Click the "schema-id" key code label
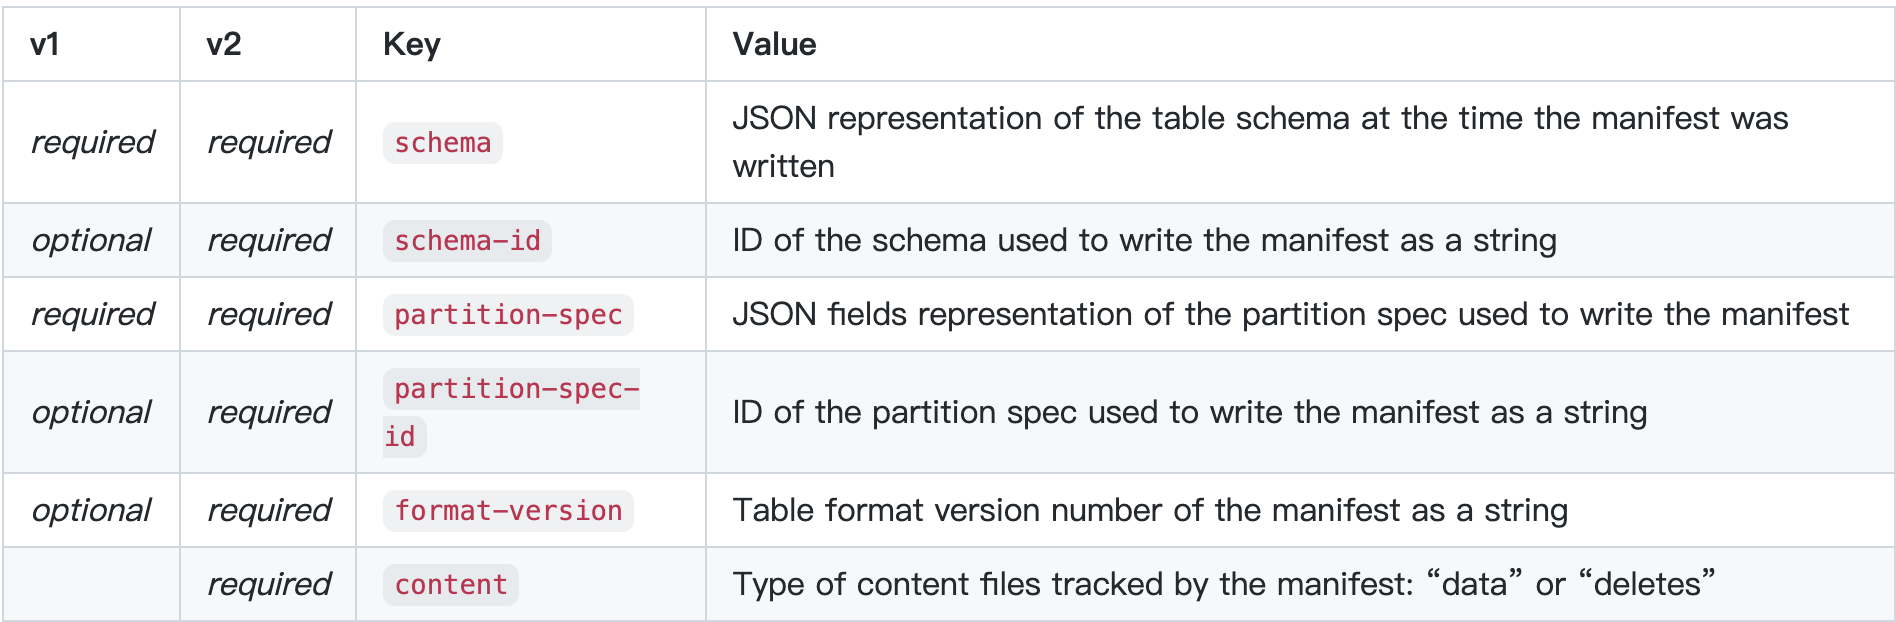 coord(467,241)
